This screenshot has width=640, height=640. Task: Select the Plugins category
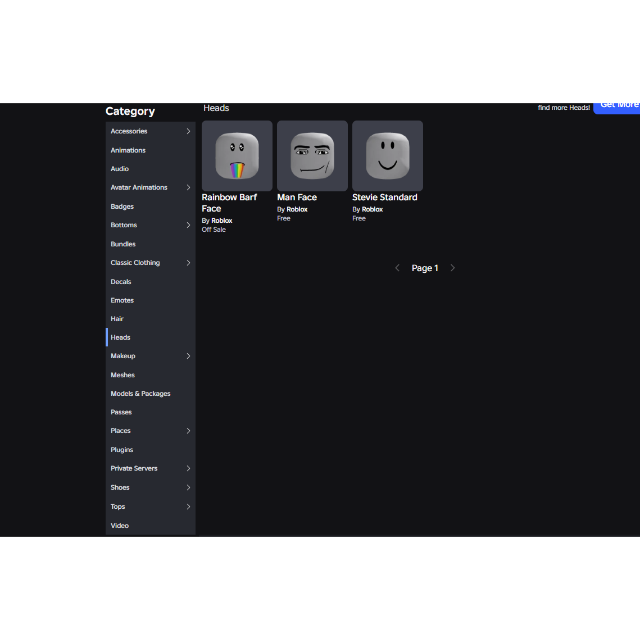tap(151, 450)
